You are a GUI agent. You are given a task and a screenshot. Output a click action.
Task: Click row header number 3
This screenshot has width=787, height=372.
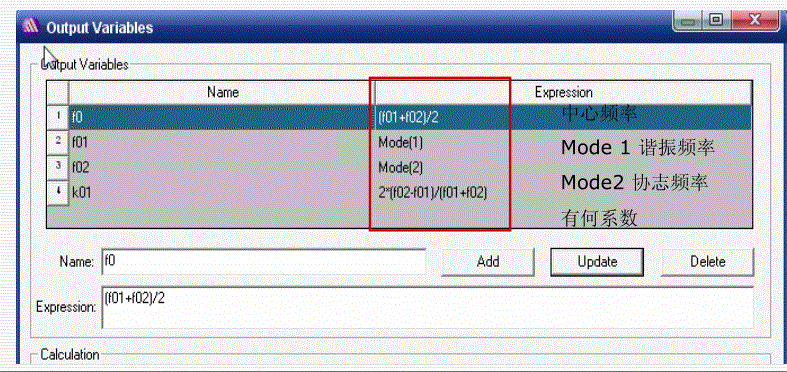(58, 167)
